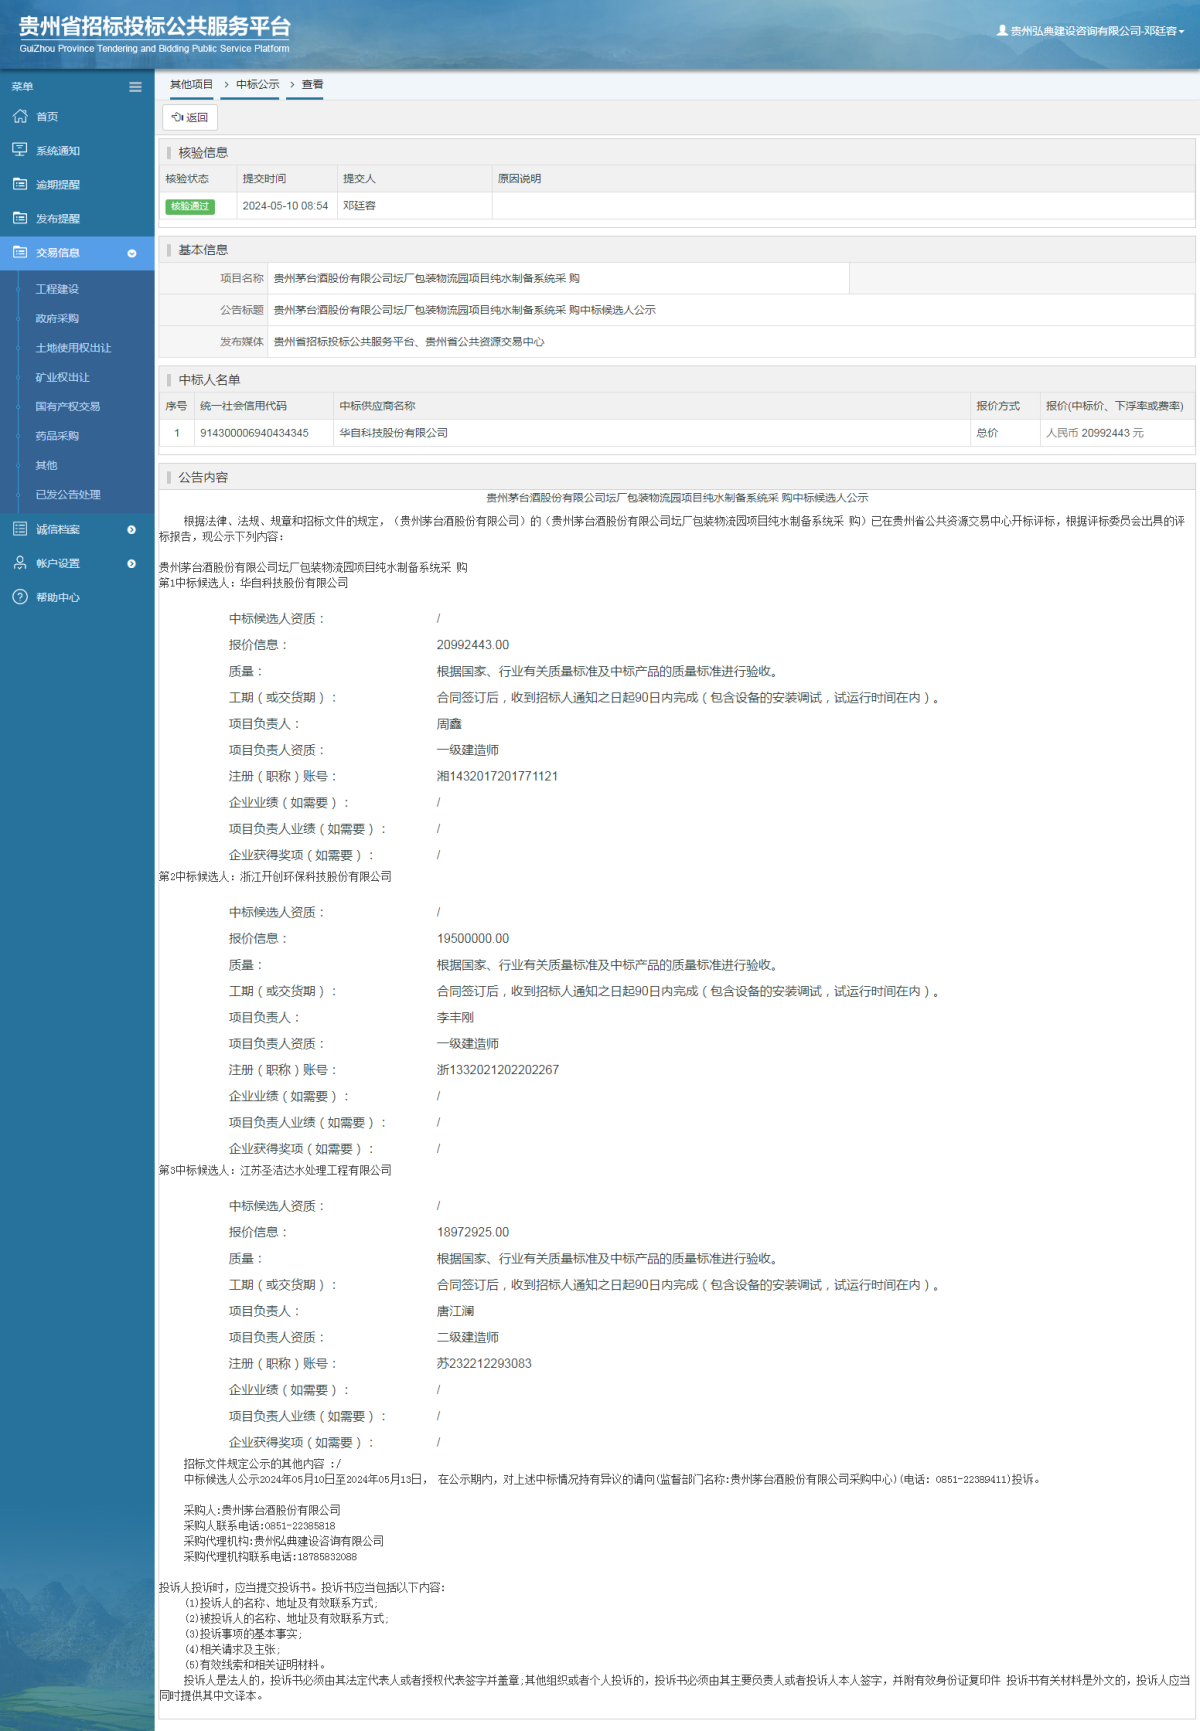Screen dimensions: 1200x1731
Task: Click registration number 浙1332021202202267
Action: tap(498, 1070)
